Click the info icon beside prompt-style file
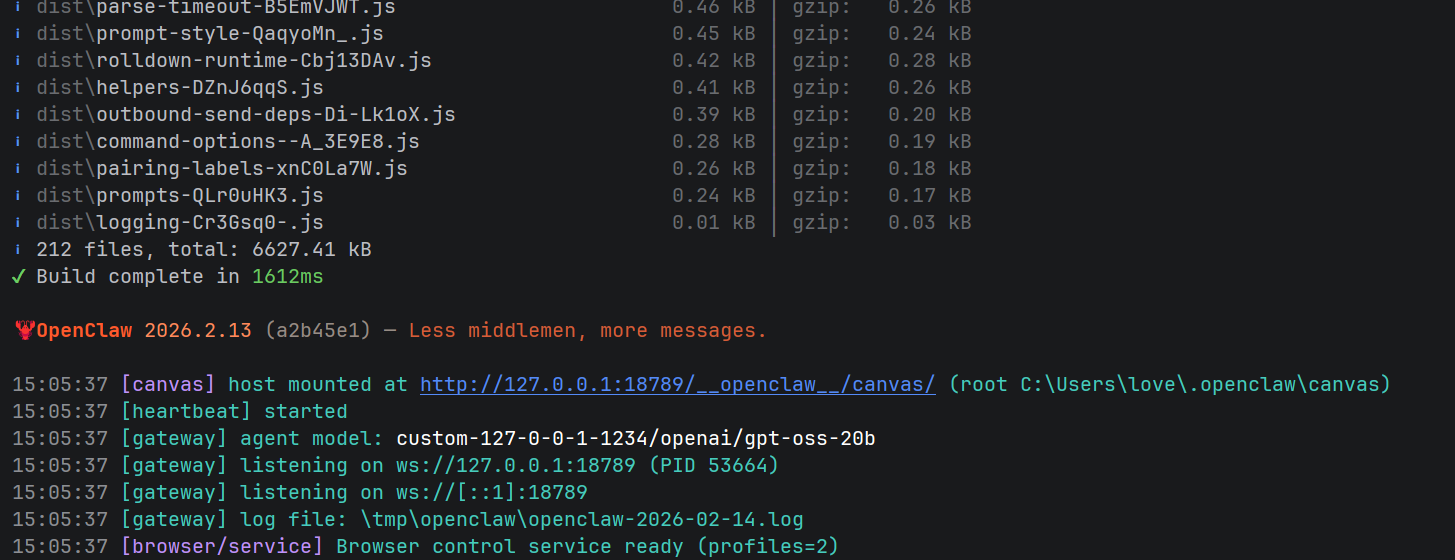The width and height of the screenshot is (1455, 560). click(x=18, y=33)
